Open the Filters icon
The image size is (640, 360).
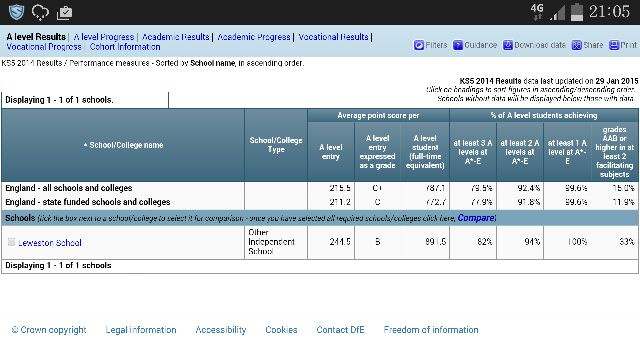[419, 45]
